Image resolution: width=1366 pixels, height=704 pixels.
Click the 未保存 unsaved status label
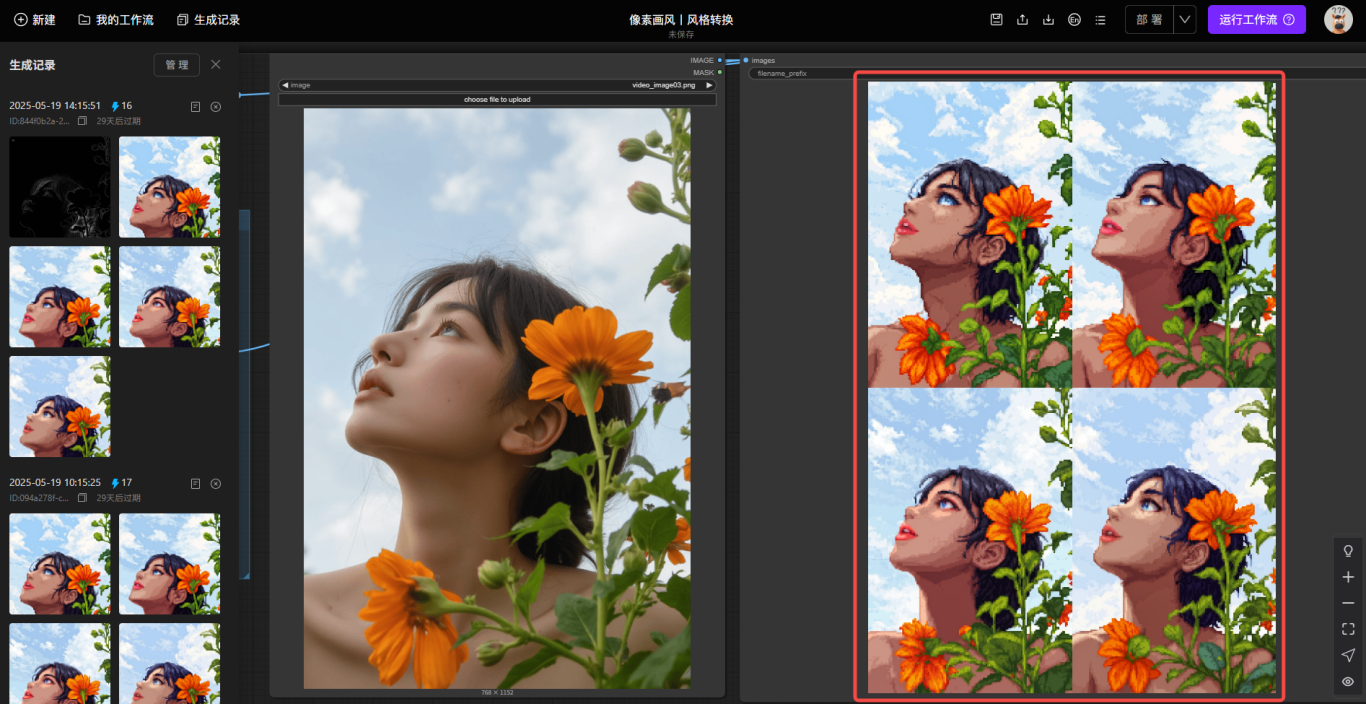point(681,34)
